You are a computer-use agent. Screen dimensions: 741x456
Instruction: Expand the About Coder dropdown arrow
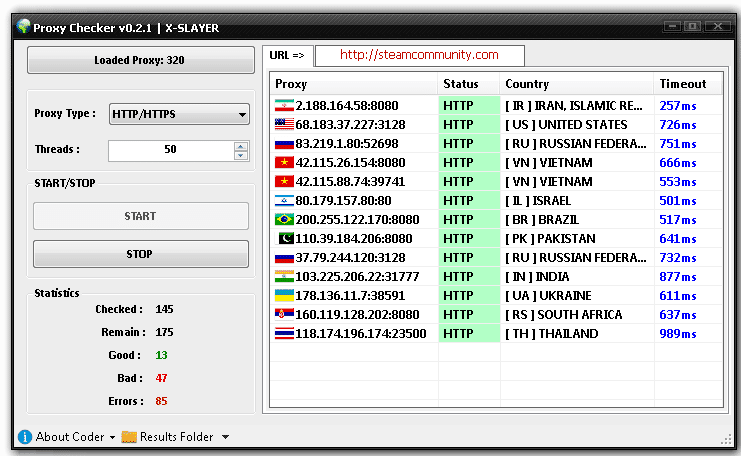(112, 437)
